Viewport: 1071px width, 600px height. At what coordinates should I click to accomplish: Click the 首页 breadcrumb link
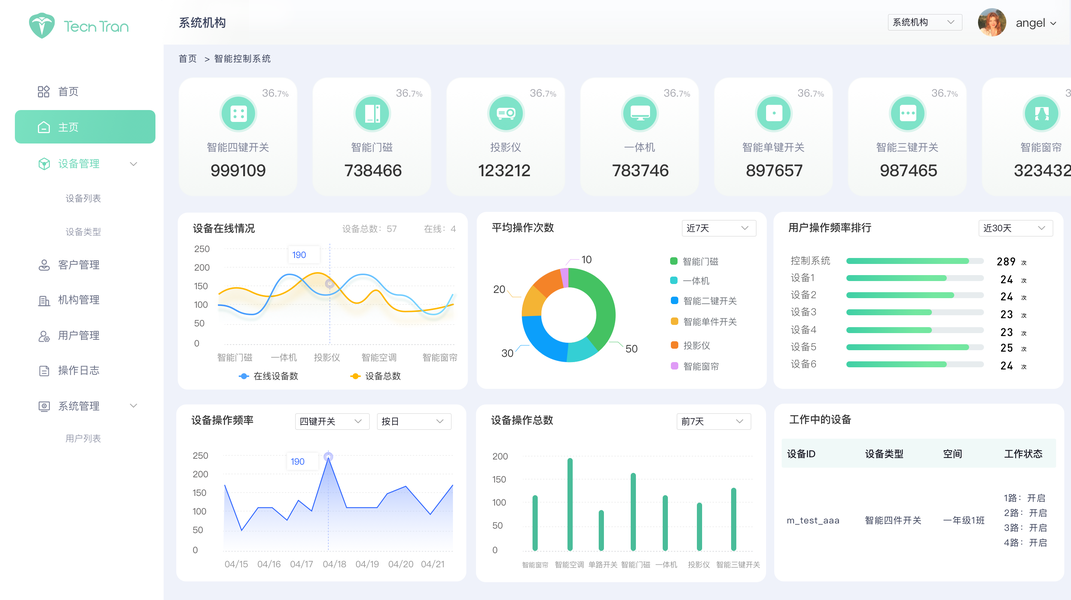coord(188,59)
